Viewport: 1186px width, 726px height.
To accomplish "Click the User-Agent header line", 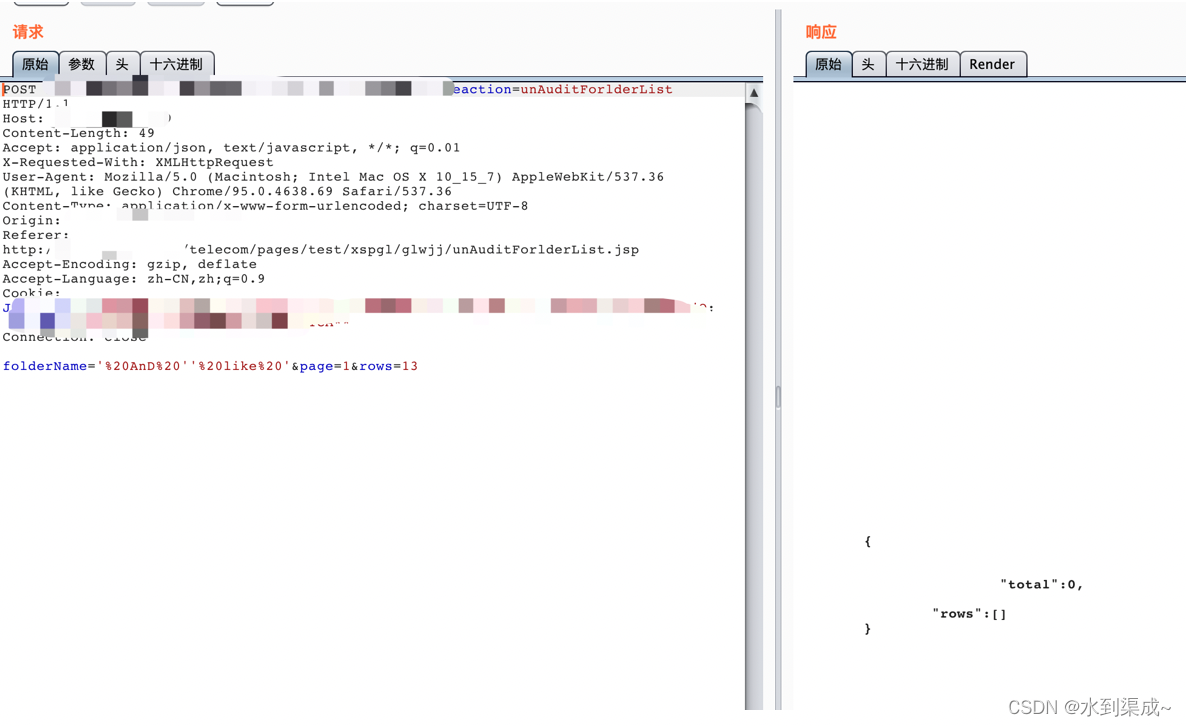I will pos(333,184).
